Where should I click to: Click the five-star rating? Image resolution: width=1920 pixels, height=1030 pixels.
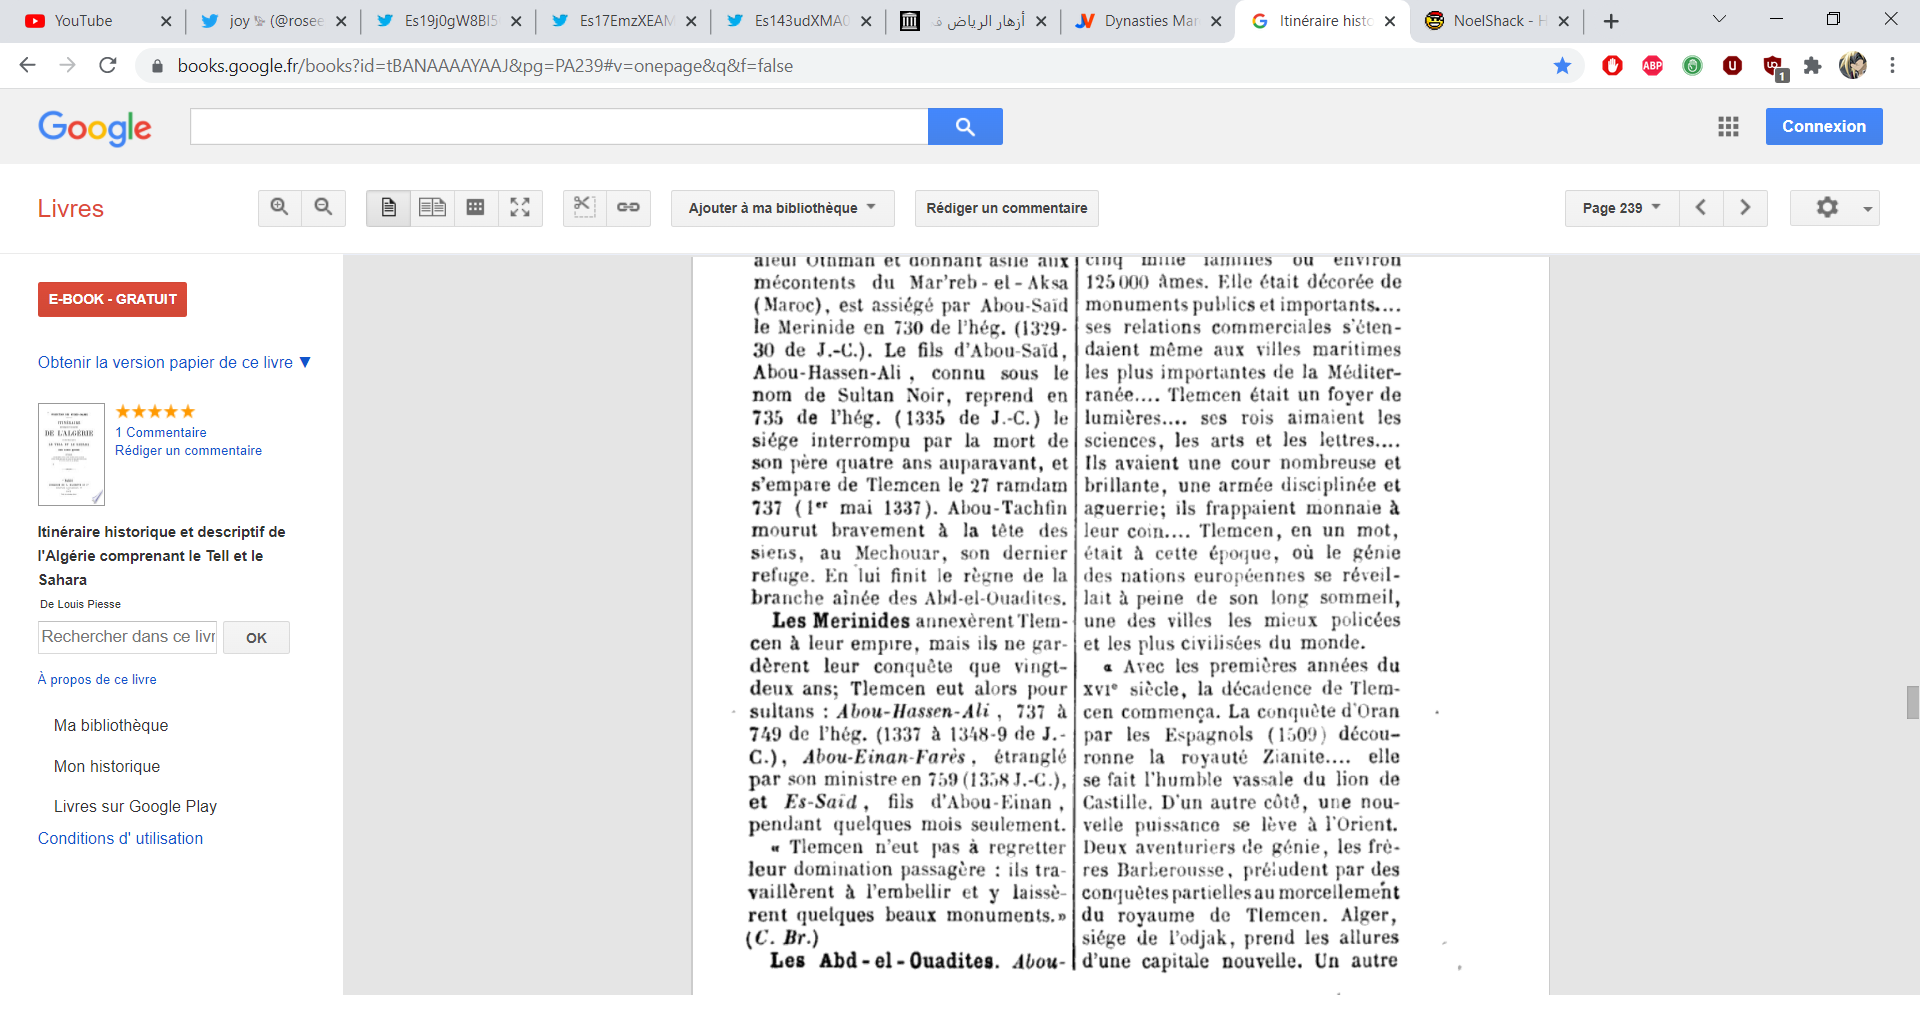pos(155,412)
